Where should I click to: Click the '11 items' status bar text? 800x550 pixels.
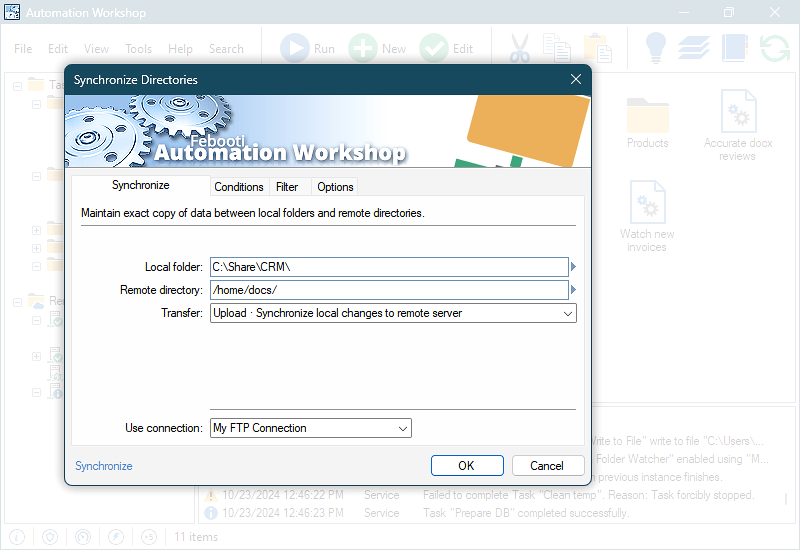[x=196, y=537]
